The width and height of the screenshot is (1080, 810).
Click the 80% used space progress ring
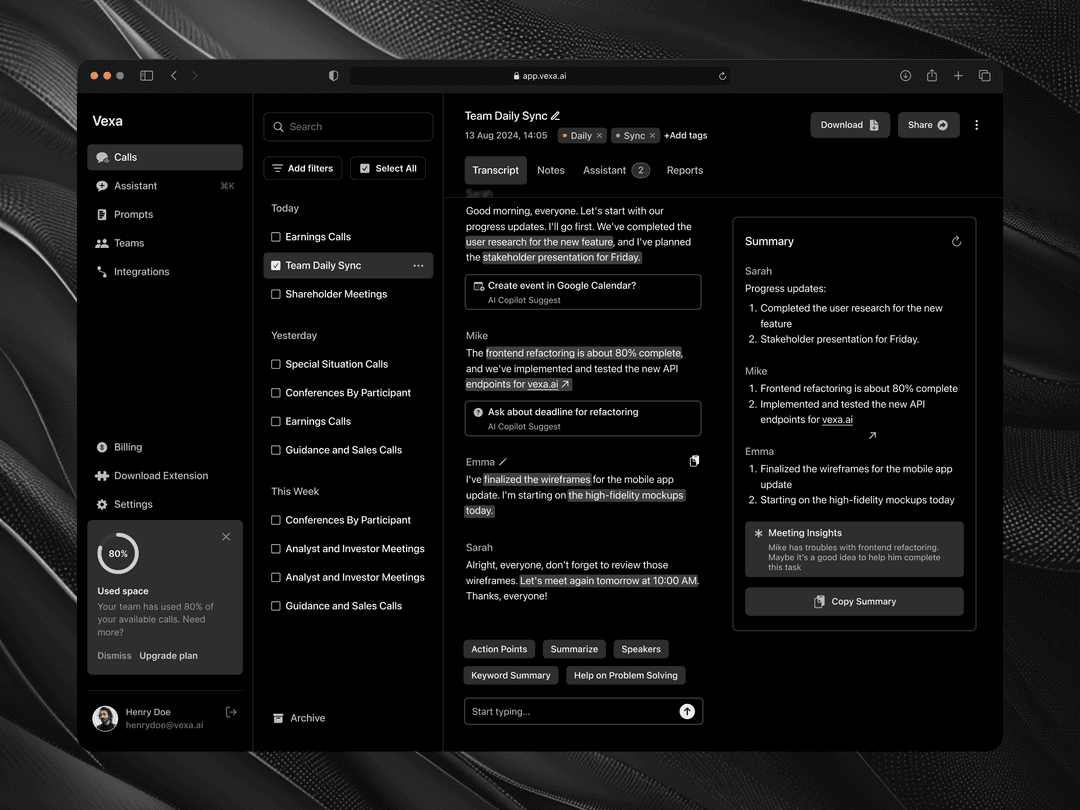(x=118, y=553)
